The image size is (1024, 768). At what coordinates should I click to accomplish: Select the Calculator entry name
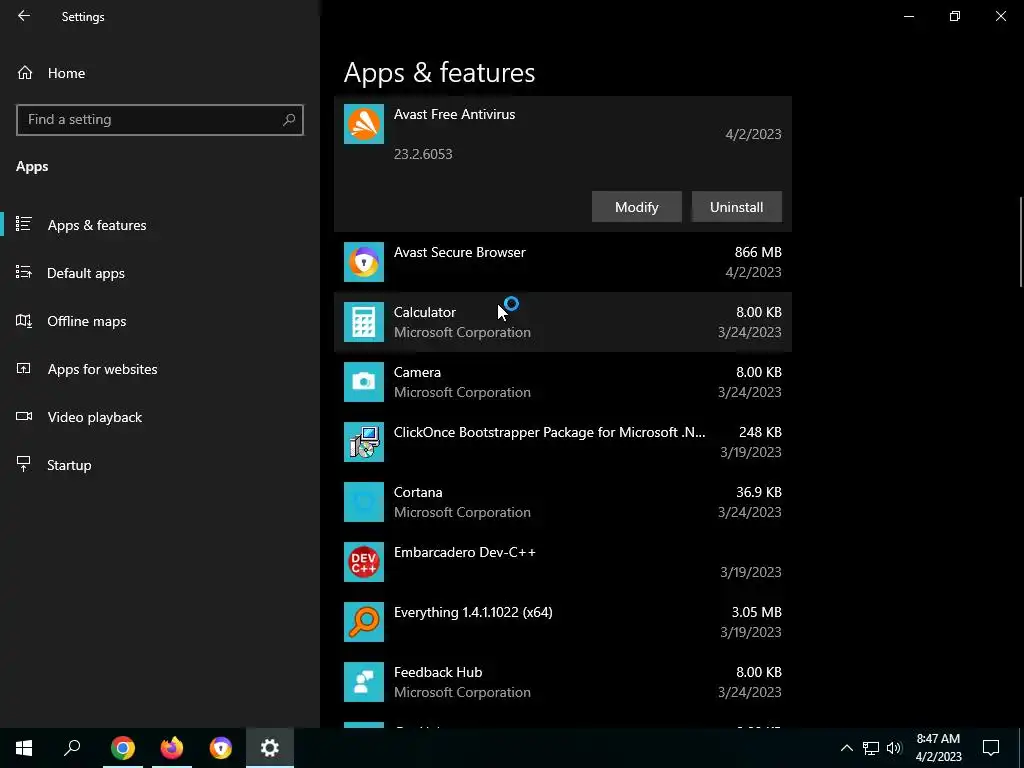point(424,312)
